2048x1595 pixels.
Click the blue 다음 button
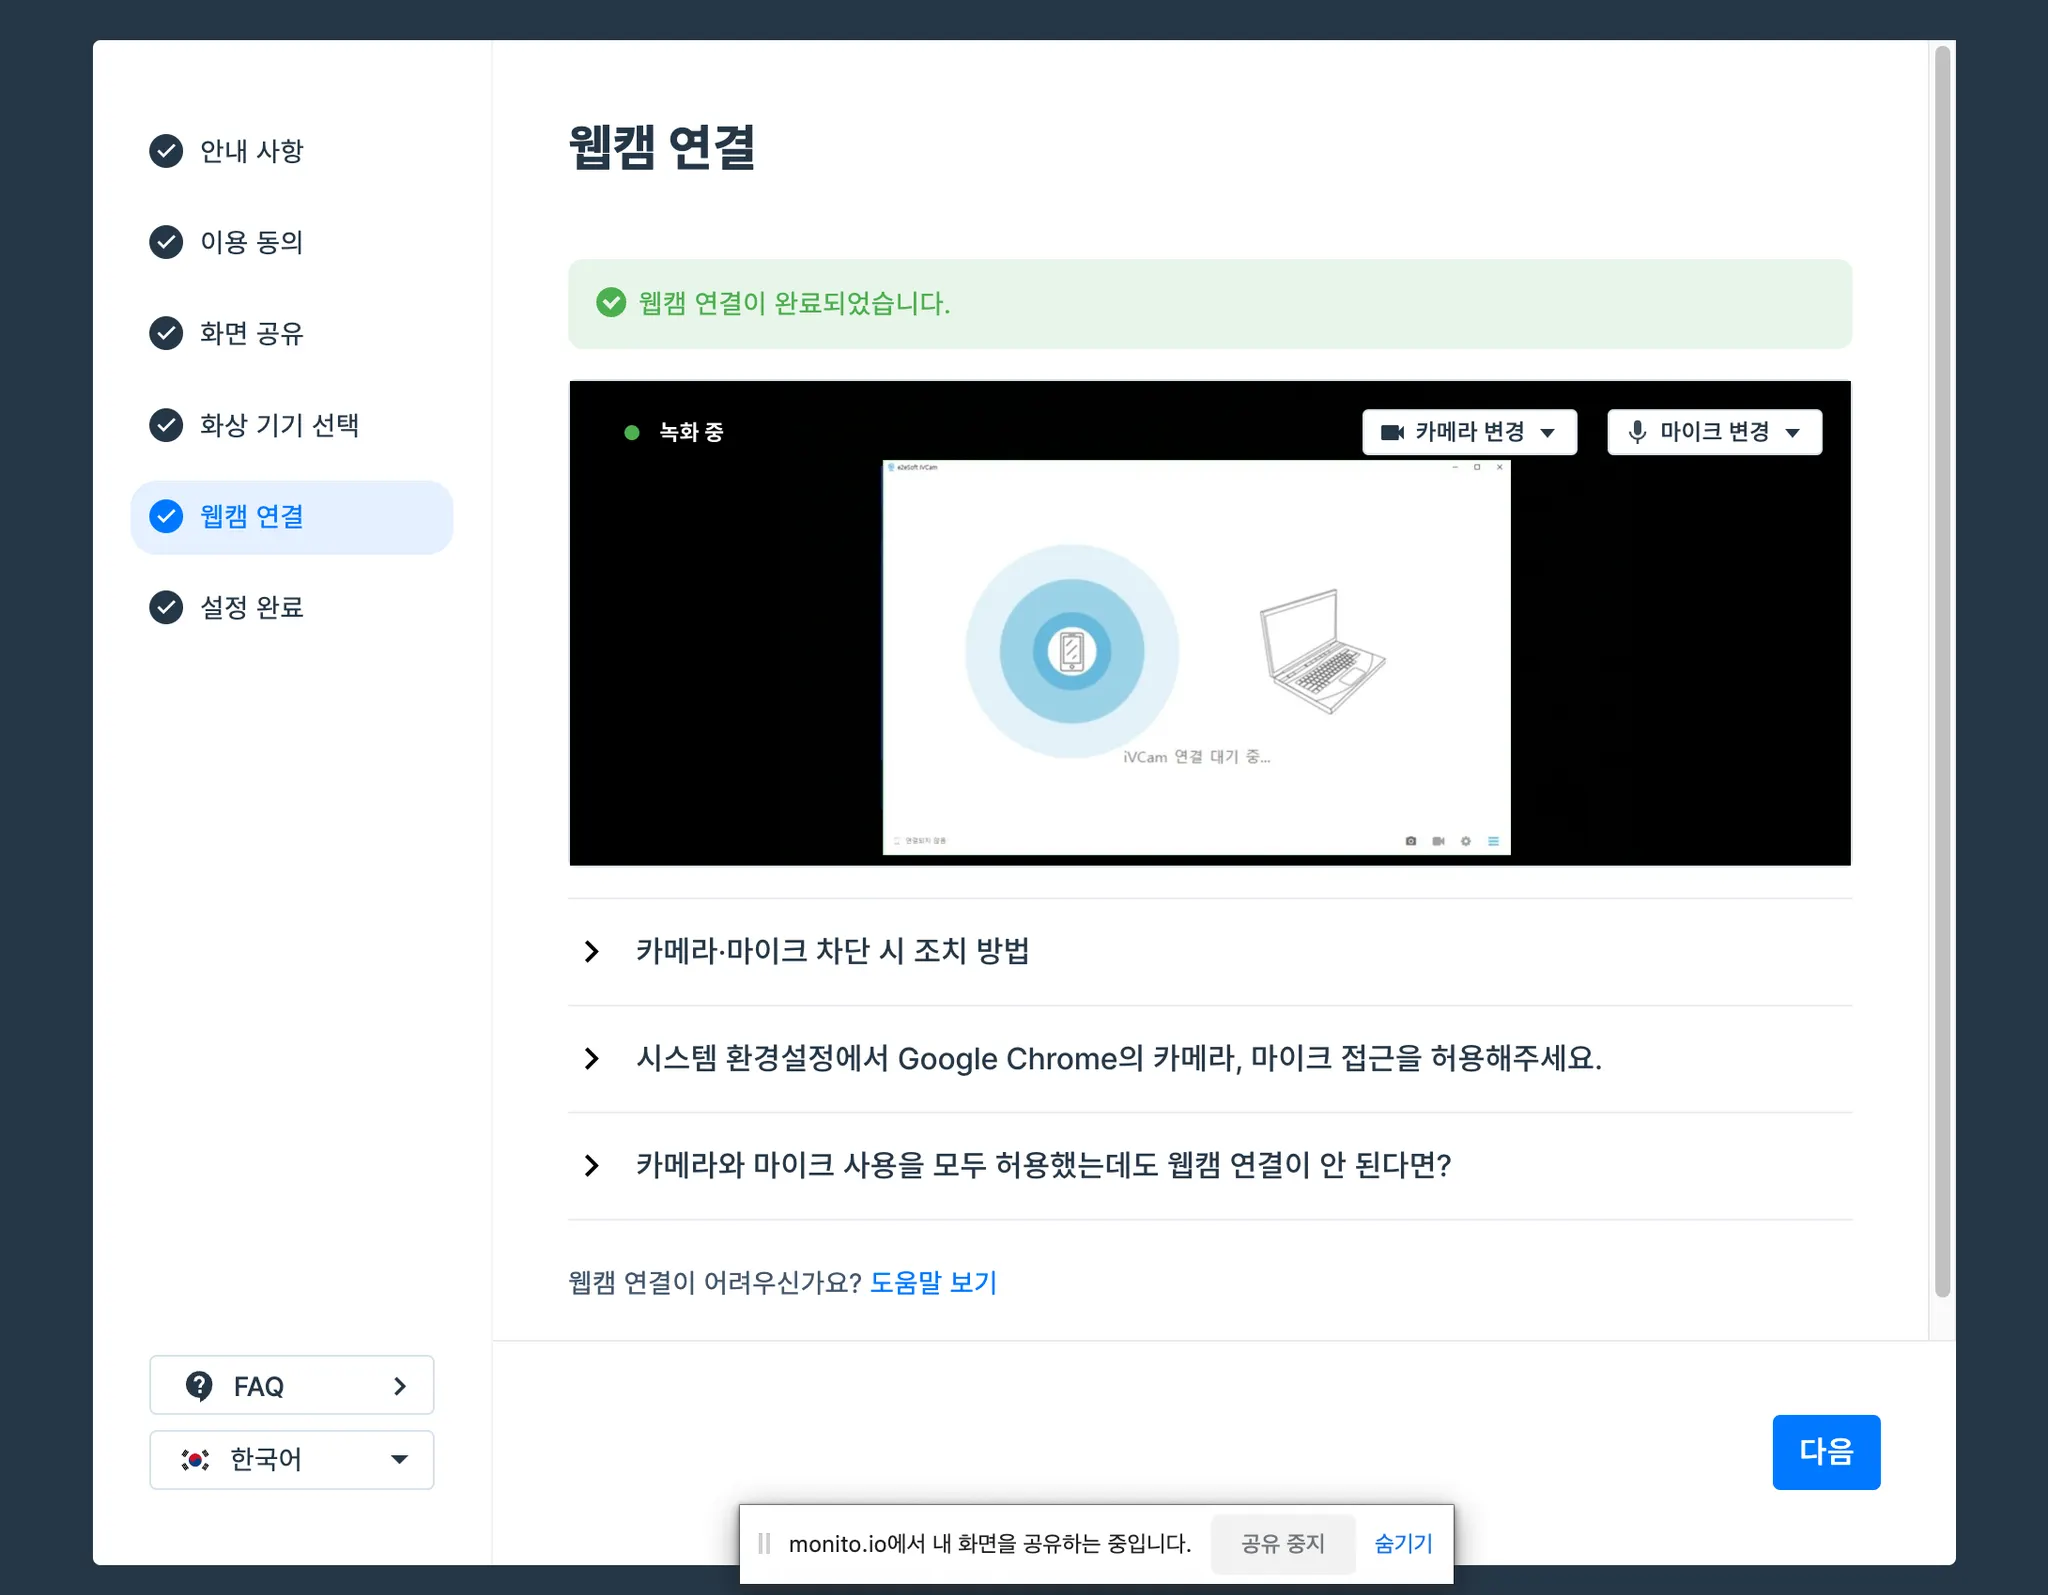(1825, 1451)
